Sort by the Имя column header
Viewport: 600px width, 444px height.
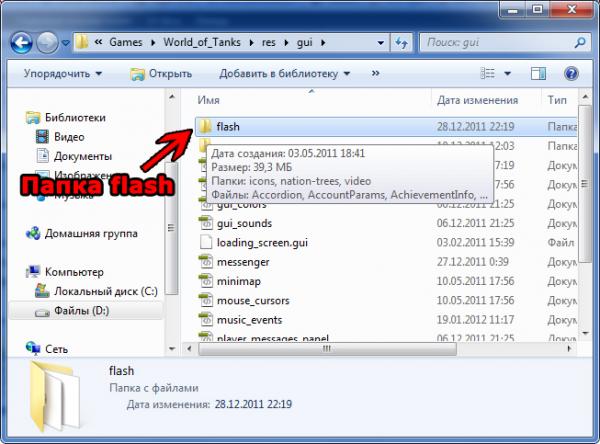pos(209,100)
